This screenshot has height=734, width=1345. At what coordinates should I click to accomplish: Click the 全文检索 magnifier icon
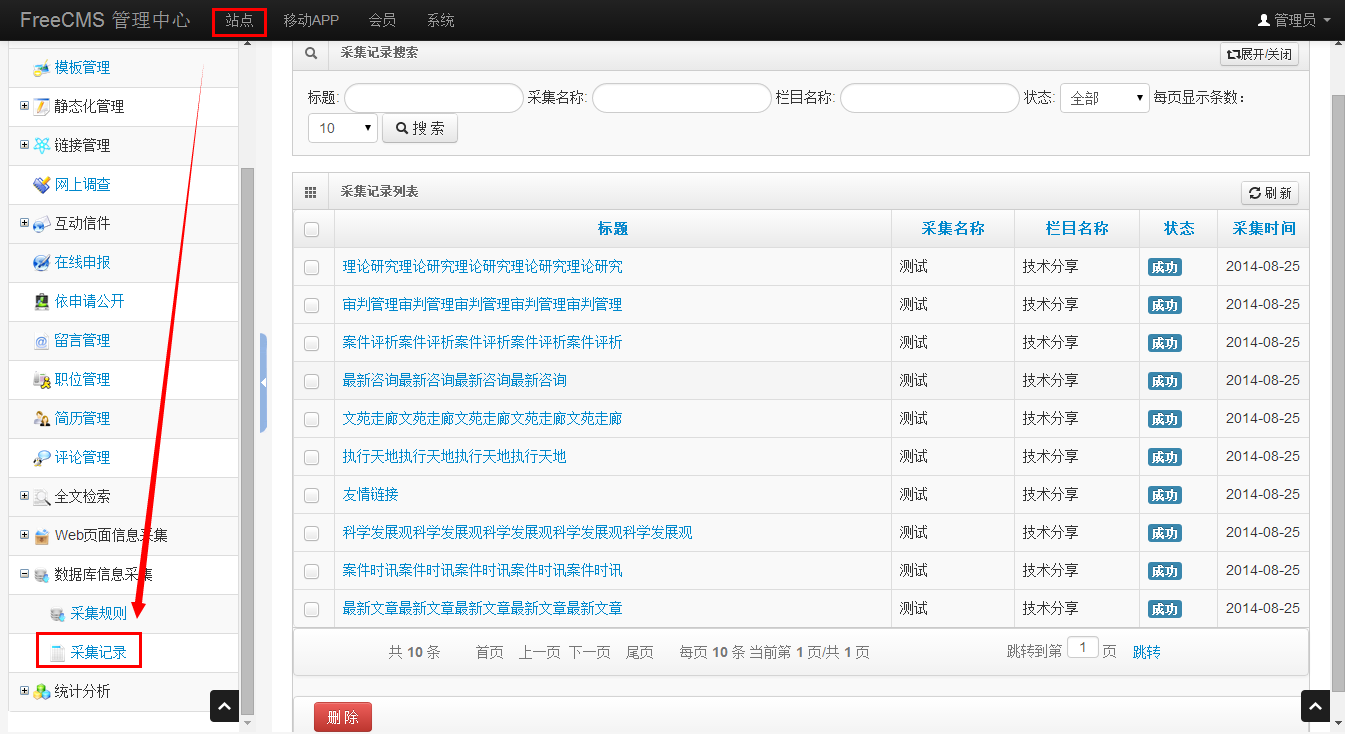(41, 497)
